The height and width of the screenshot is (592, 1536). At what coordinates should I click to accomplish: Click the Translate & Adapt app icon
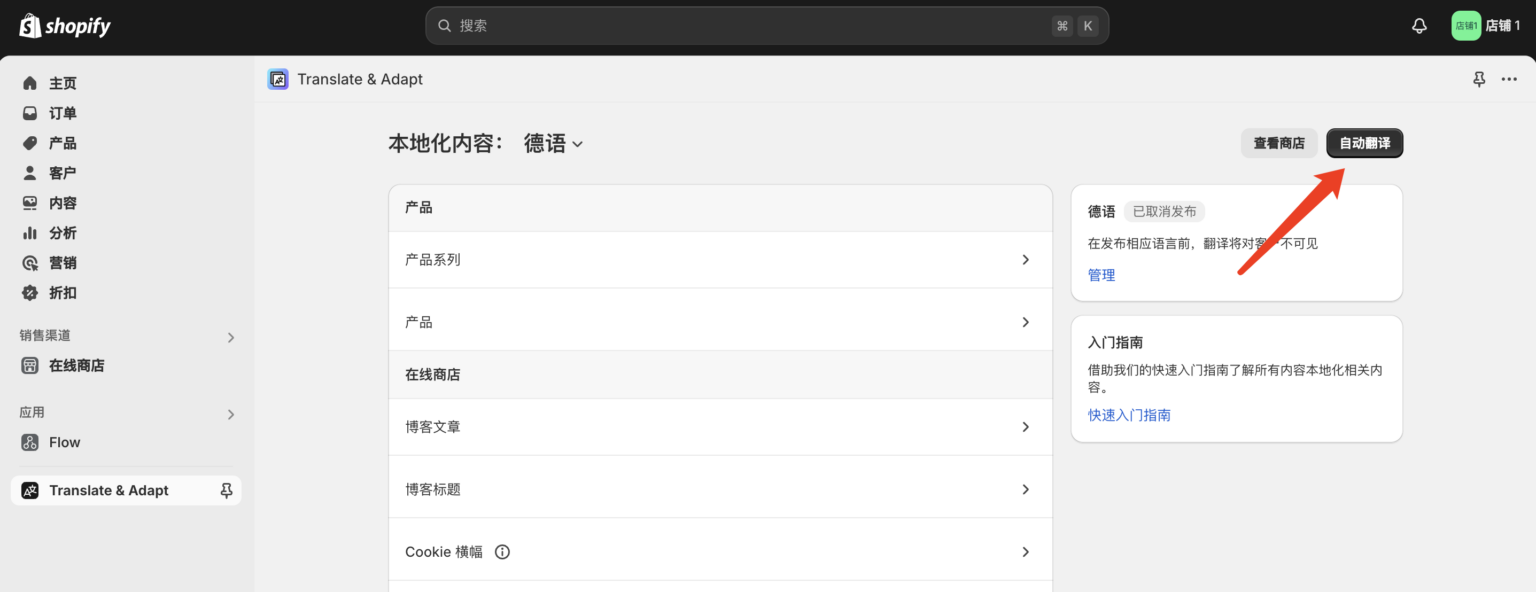278,79
